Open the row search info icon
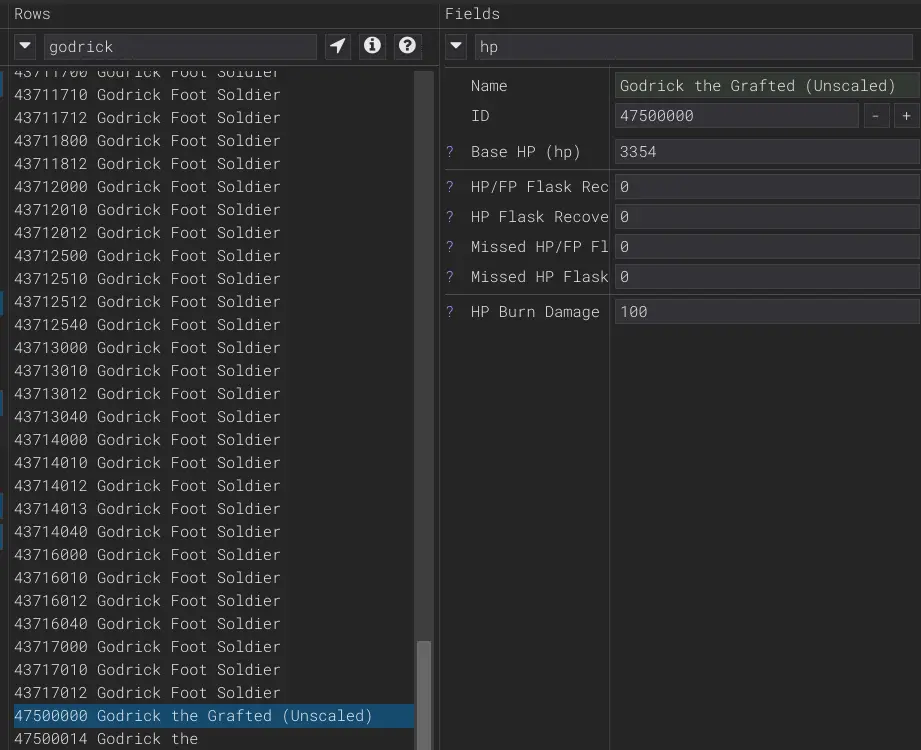Screen dimensions: 921x750 [x=372, y=46]
